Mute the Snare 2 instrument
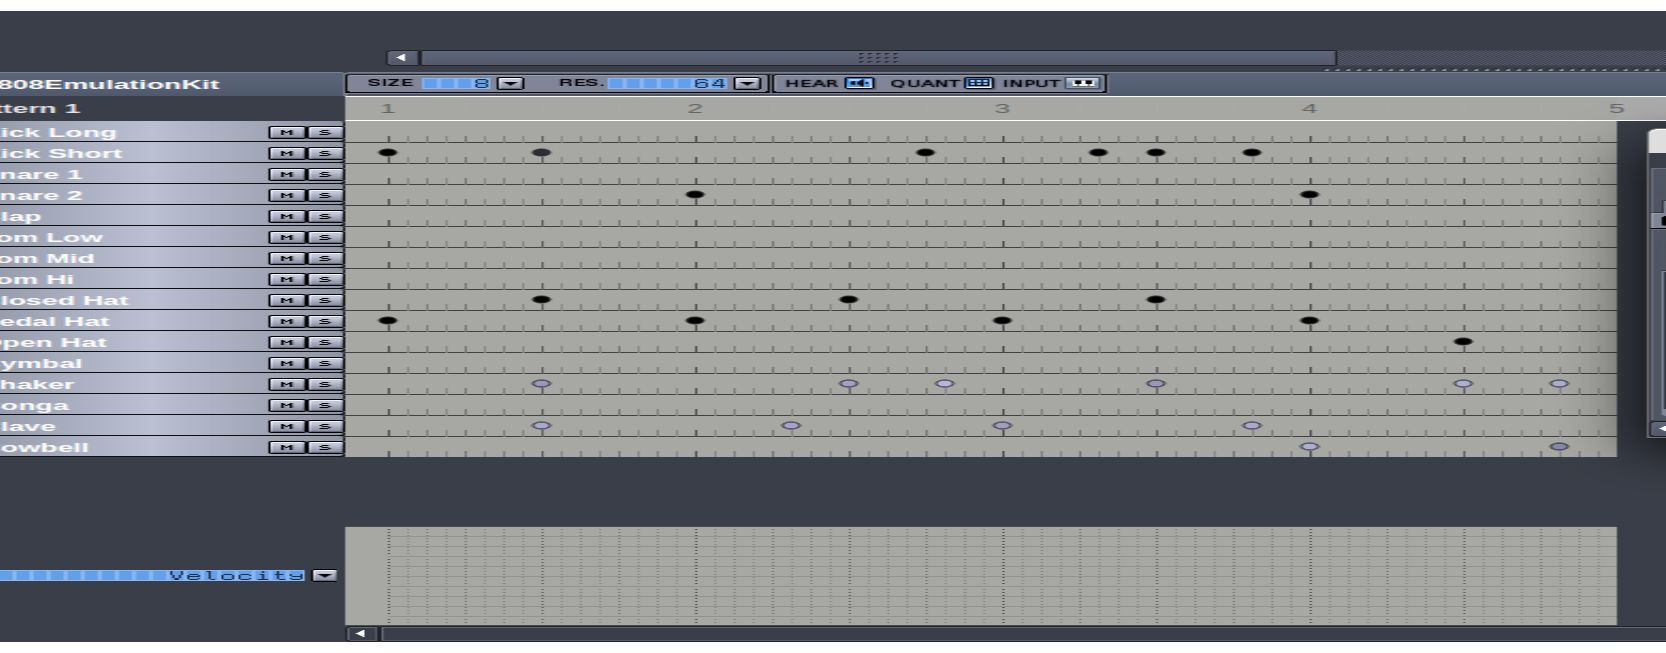The height and width of the screenshot is (653, 1666). 287,195
